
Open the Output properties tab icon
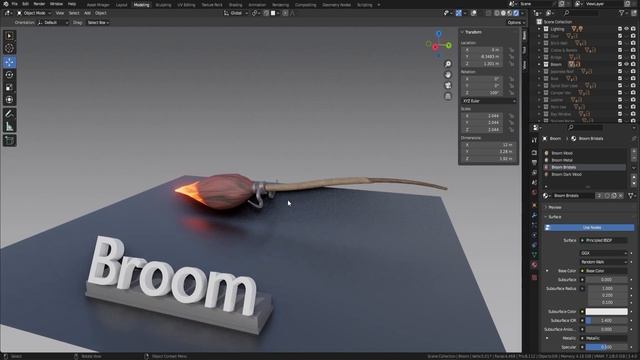(534, 162)
